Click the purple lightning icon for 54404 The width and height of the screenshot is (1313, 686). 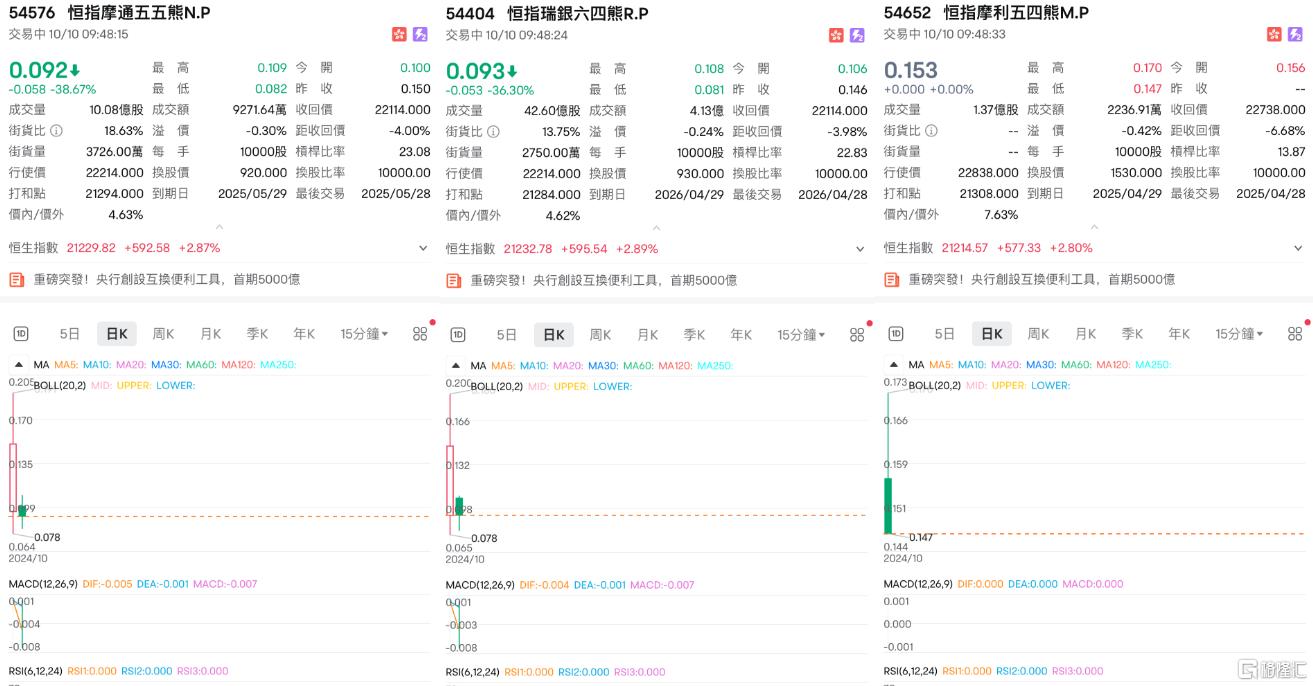857,35
